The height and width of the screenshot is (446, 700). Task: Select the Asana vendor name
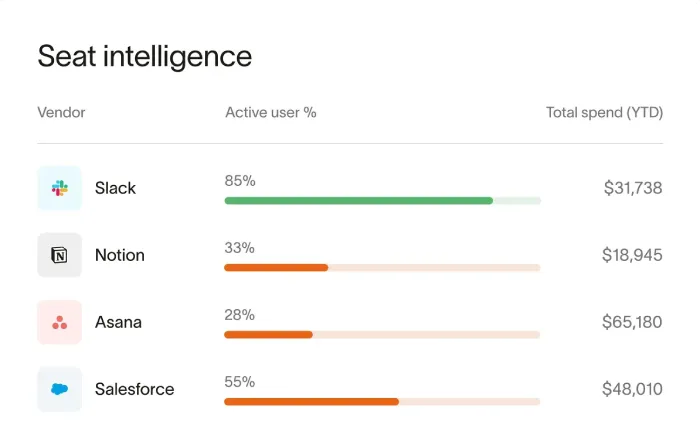point(118,322)
